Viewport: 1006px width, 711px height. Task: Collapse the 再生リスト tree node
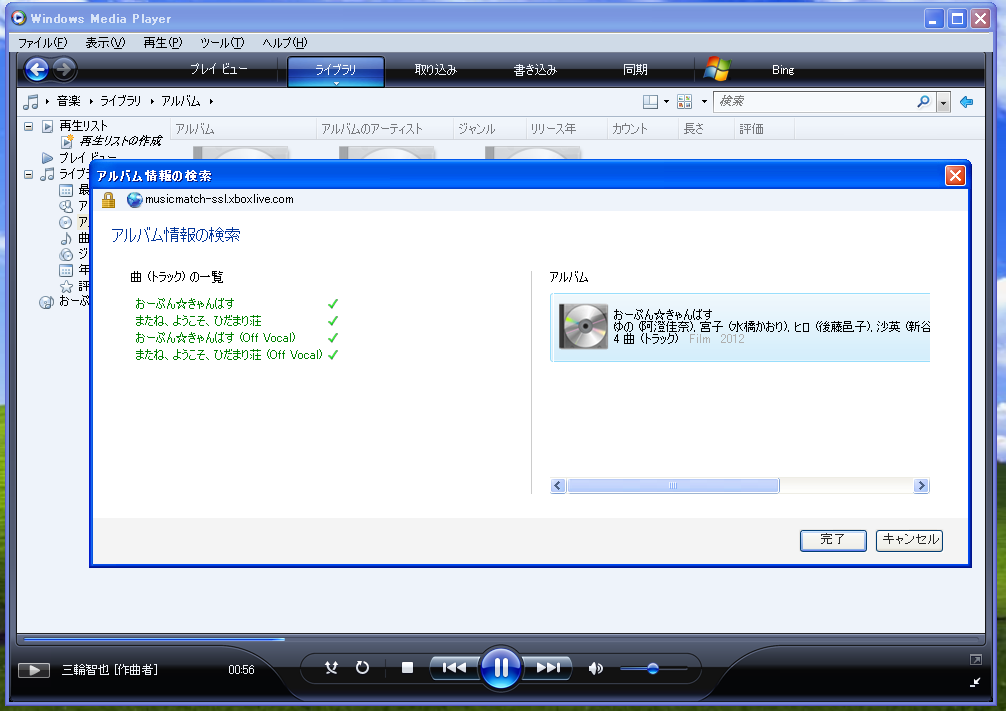pyautogui.click(x=28, y=126)
